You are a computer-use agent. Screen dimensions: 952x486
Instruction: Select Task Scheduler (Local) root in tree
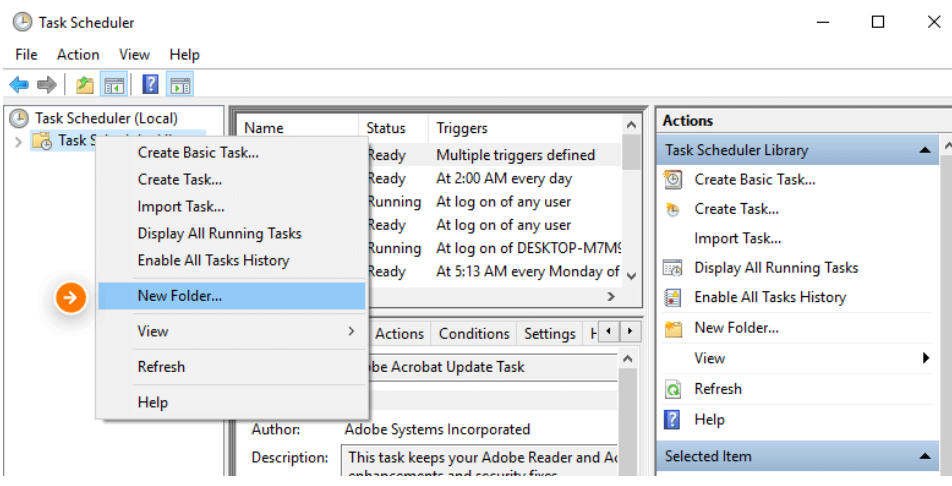point(106,118)
